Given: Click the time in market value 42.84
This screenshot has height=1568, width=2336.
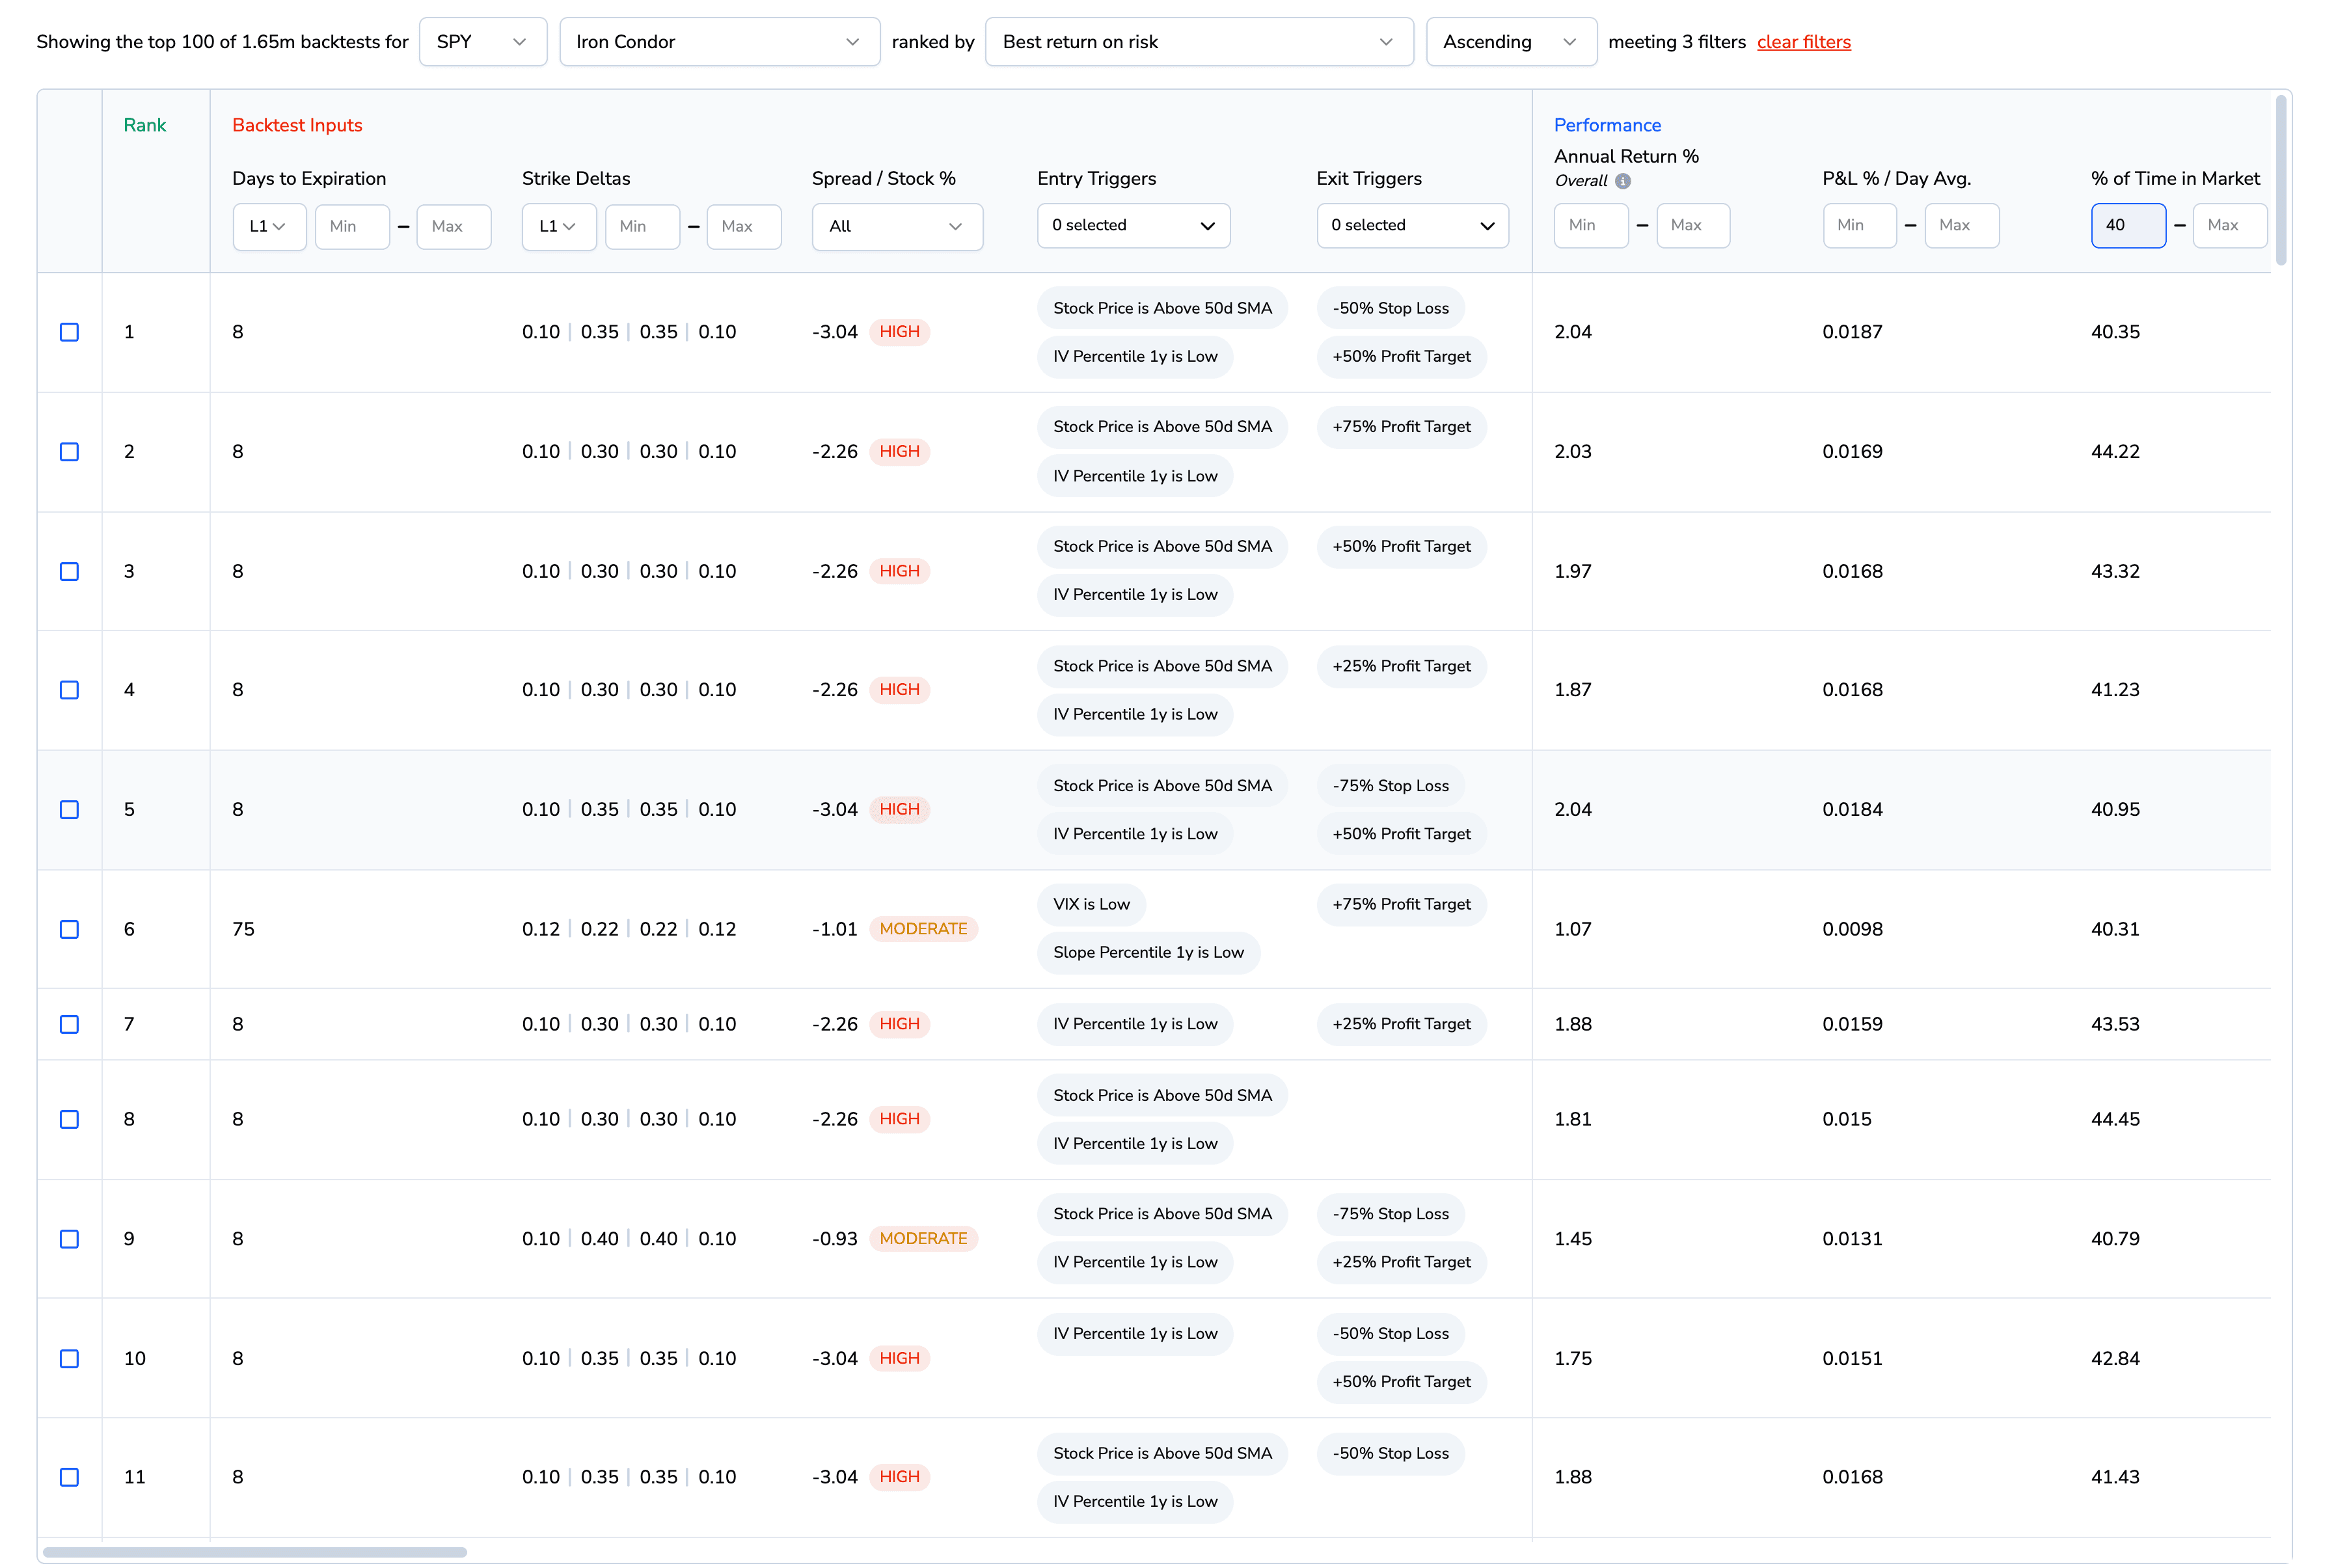Looking at the screenshot, I should (2115, 1358).
